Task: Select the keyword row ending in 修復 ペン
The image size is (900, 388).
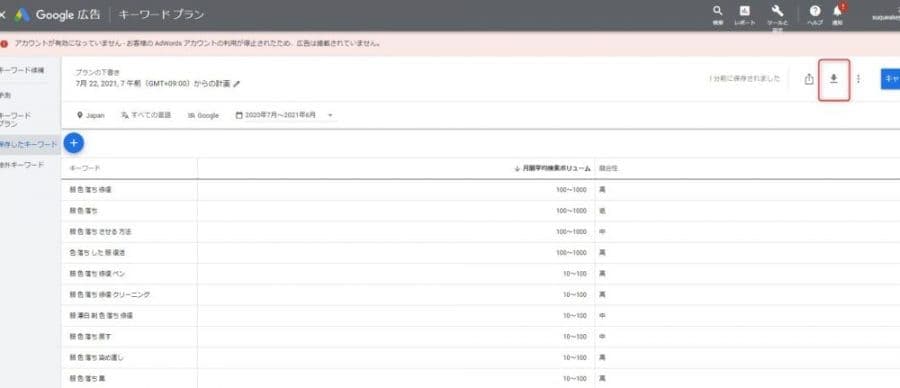Action: (480, 274)
